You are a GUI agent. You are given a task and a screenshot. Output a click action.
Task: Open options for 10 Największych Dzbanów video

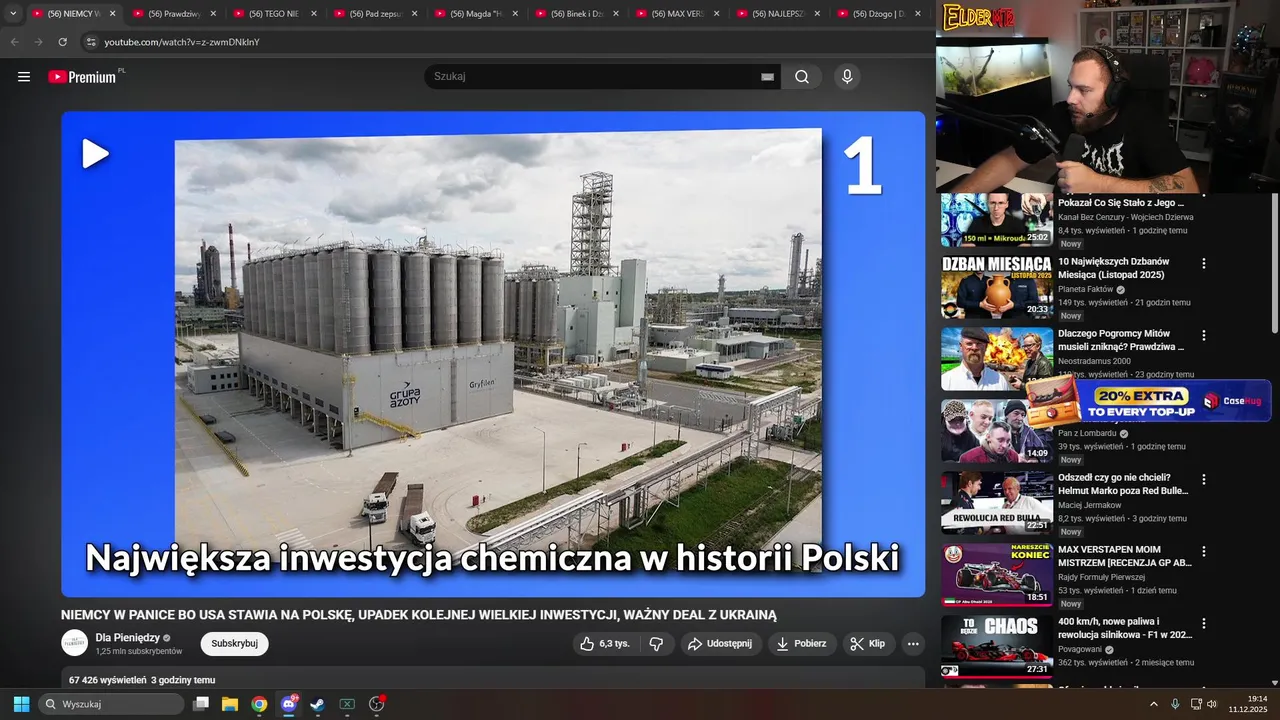(x=1204, y=263)
